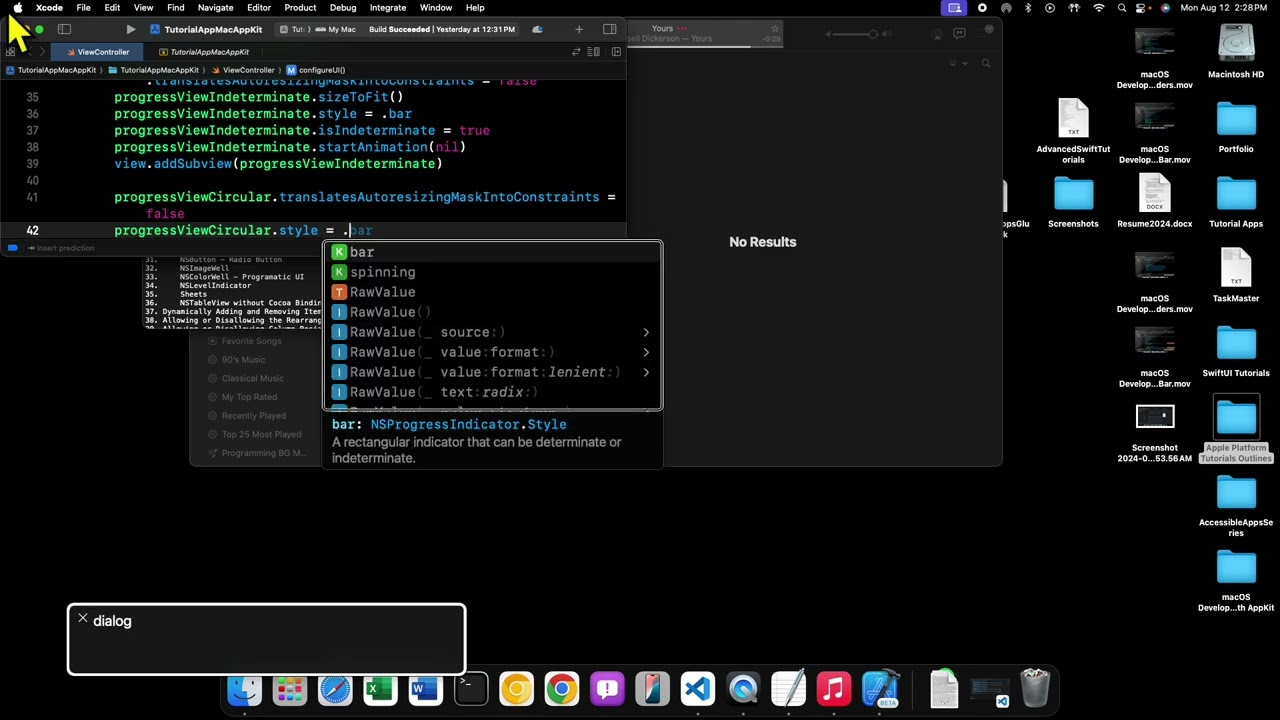
Task: Open the Apple menu
Action: [17, 7]
